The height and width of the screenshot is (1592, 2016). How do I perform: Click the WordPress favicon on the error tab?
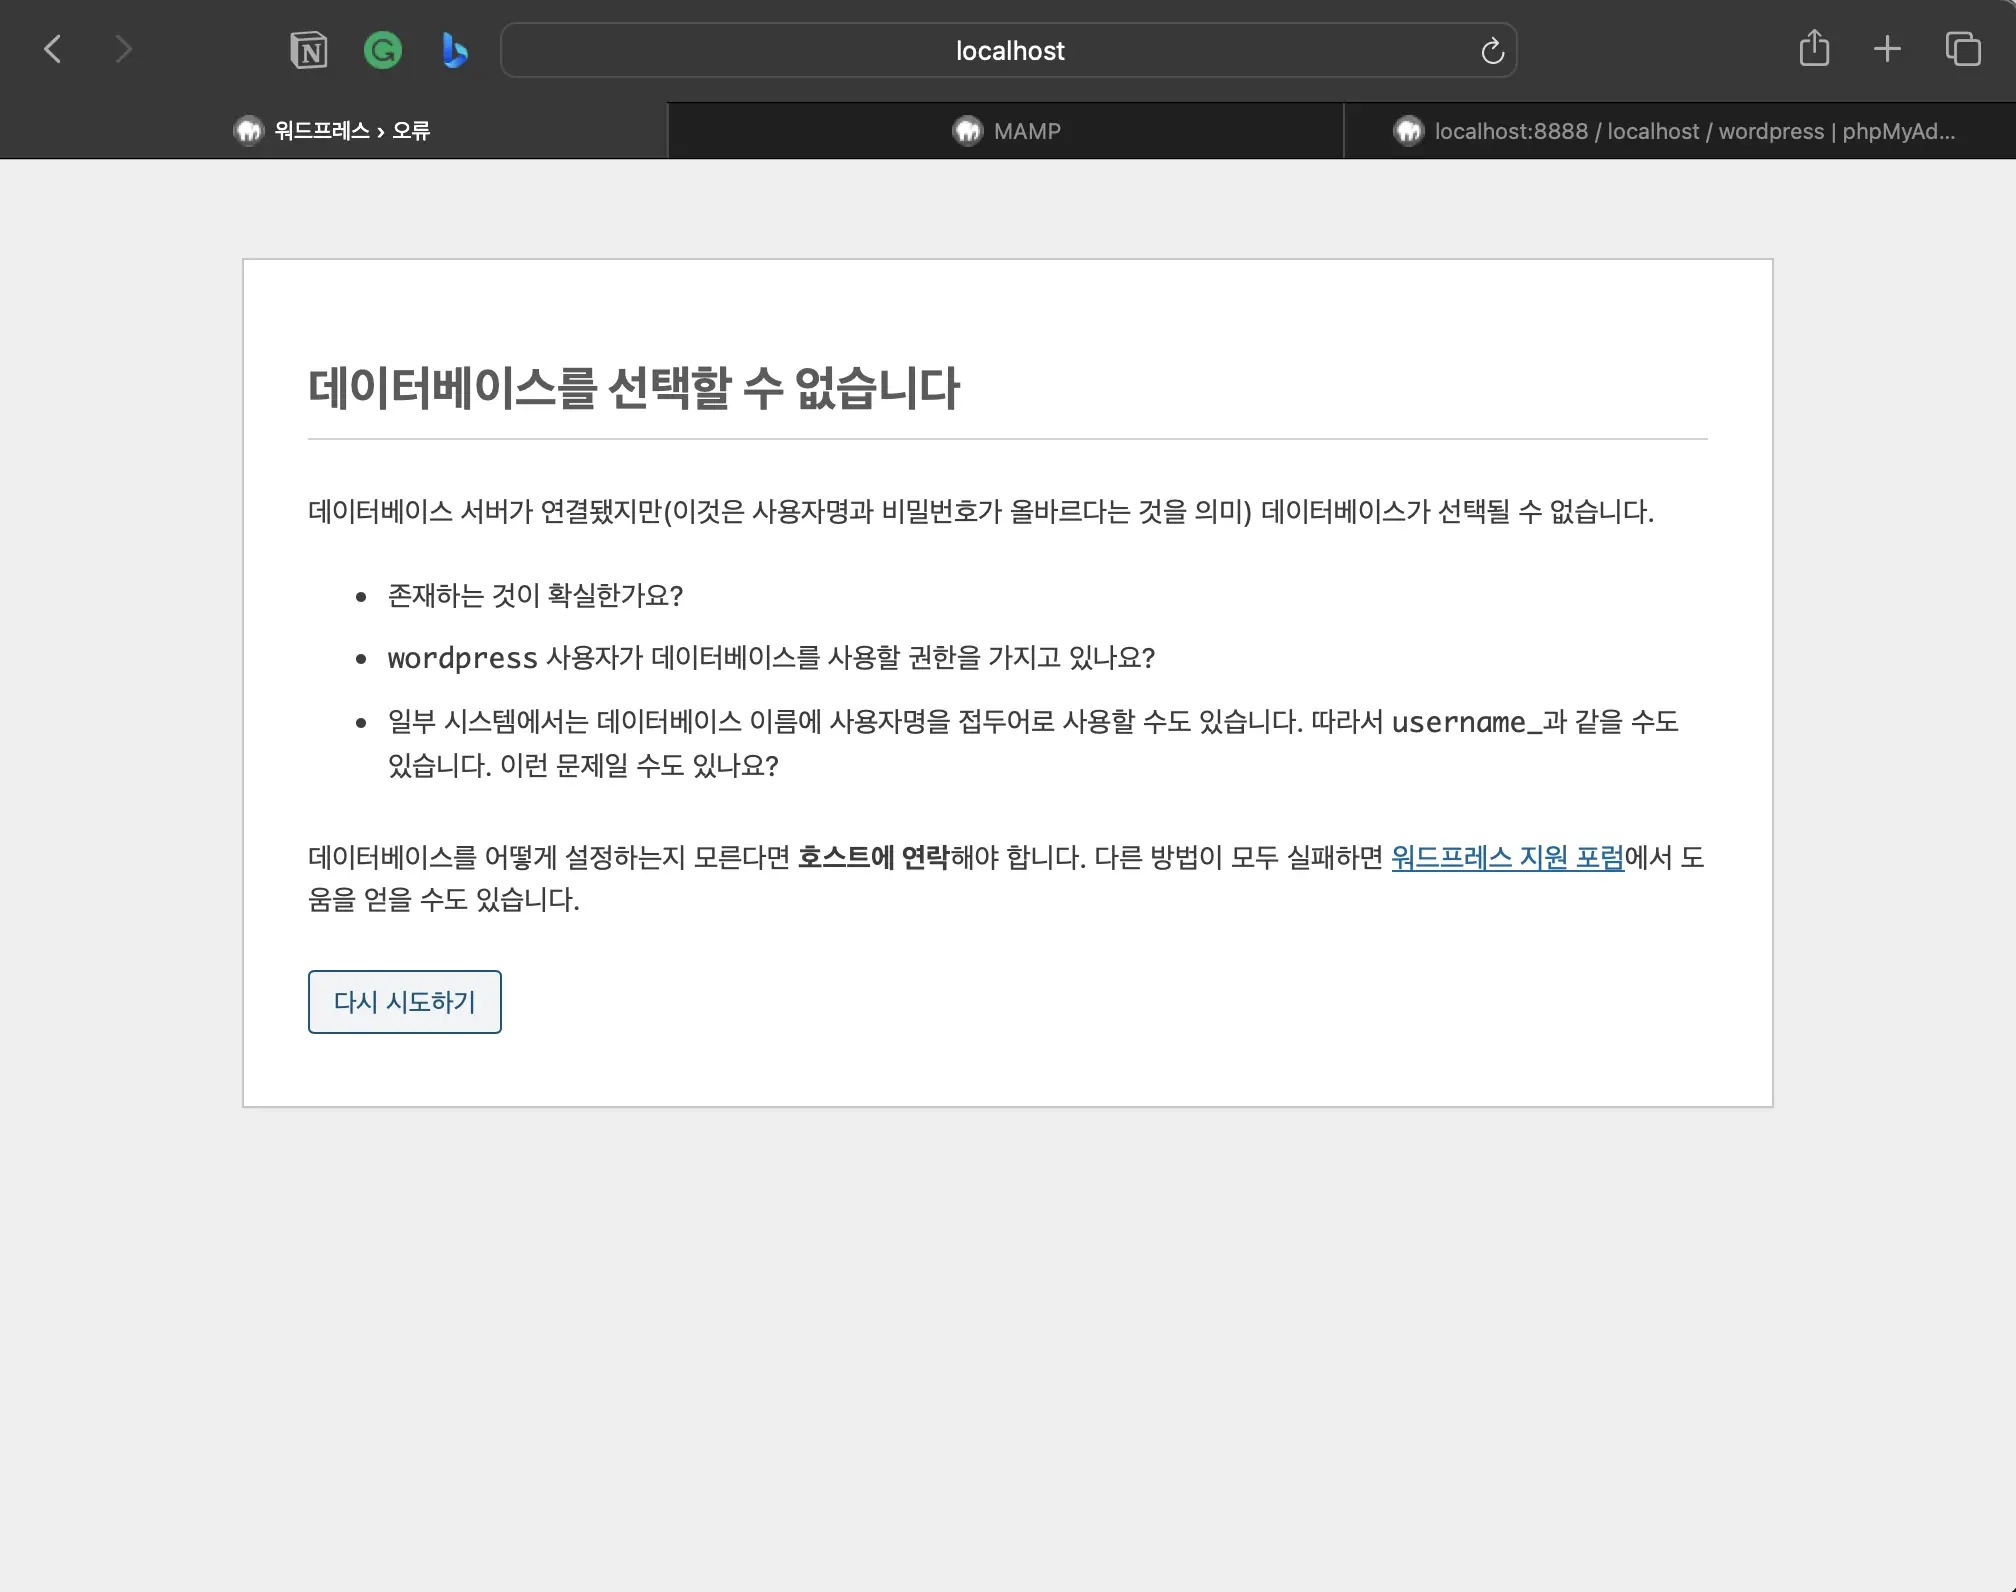pos(248,130)
